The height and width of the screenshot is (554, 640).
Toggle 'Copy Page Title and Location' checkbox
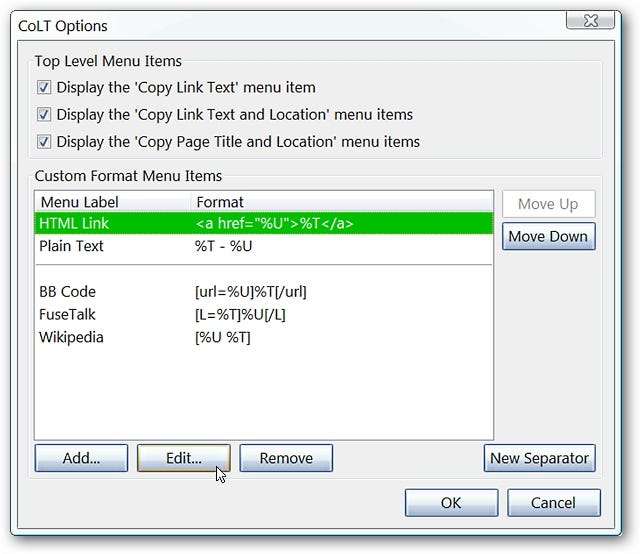pyautogui.click(x=44, y=142)
